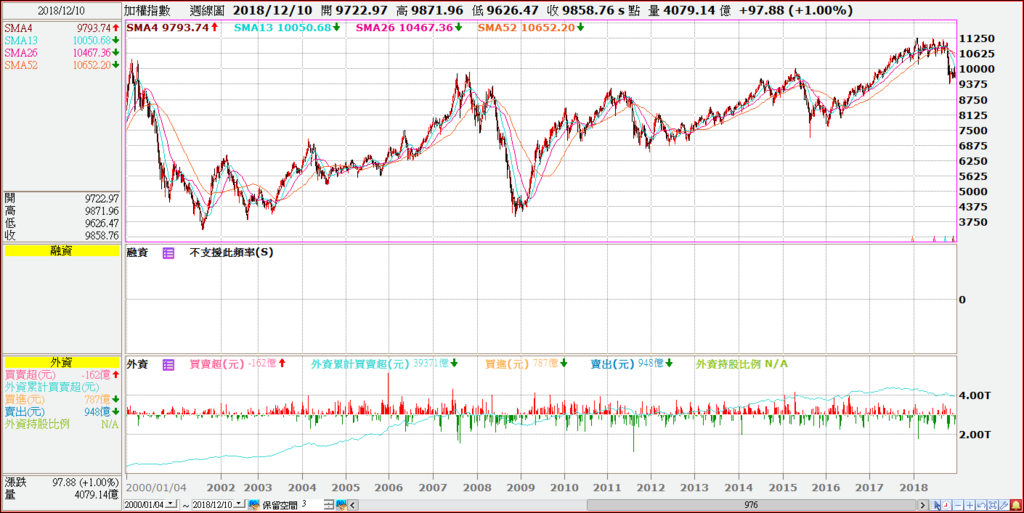Image resolution: width=1024 pixels, height=513 pixels.
Task: Open the 外資 indicator settings list icon
Action: point(168,365)
